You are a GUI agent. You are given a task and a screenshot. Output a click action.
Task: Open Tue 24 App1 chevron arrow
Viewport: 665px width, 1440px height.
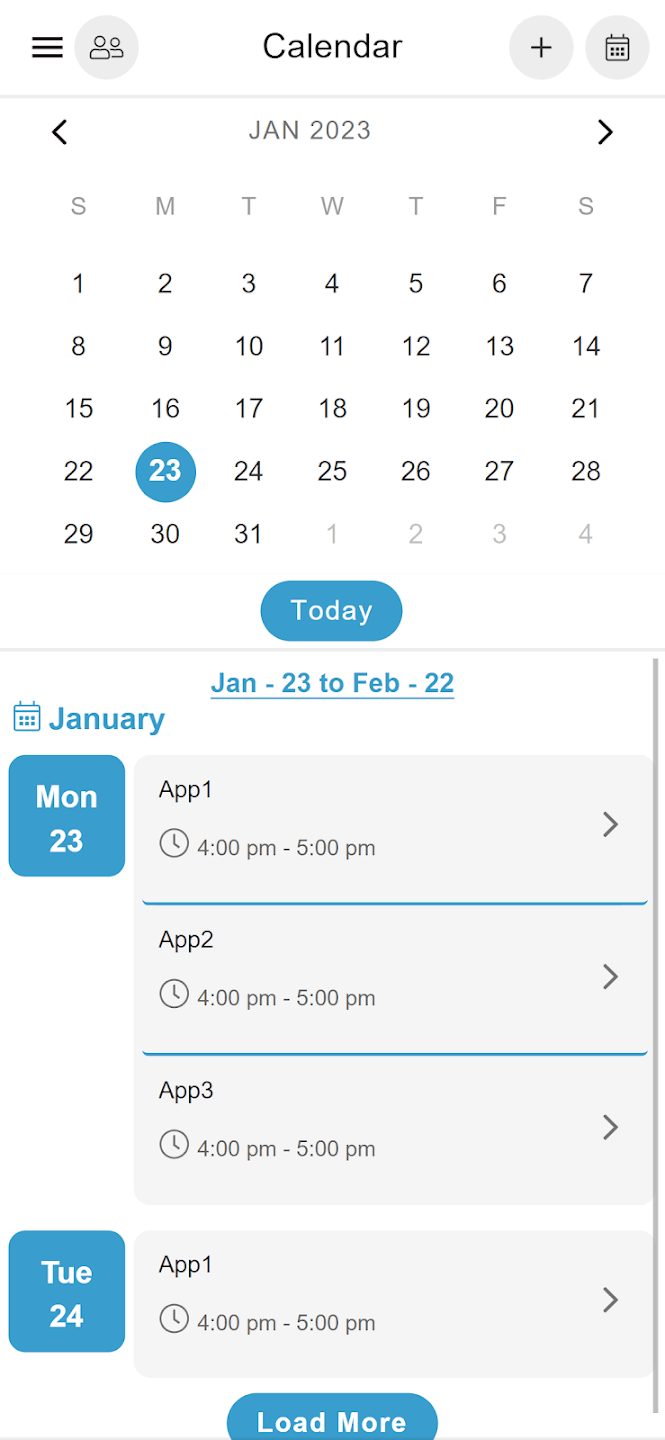click(x=610, y=1299)
